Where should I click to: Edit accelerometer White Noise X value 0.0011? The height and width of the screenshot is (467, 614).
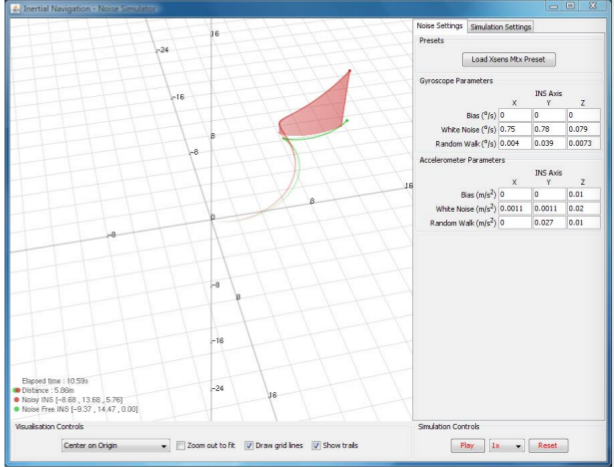(x=515, y=209)
